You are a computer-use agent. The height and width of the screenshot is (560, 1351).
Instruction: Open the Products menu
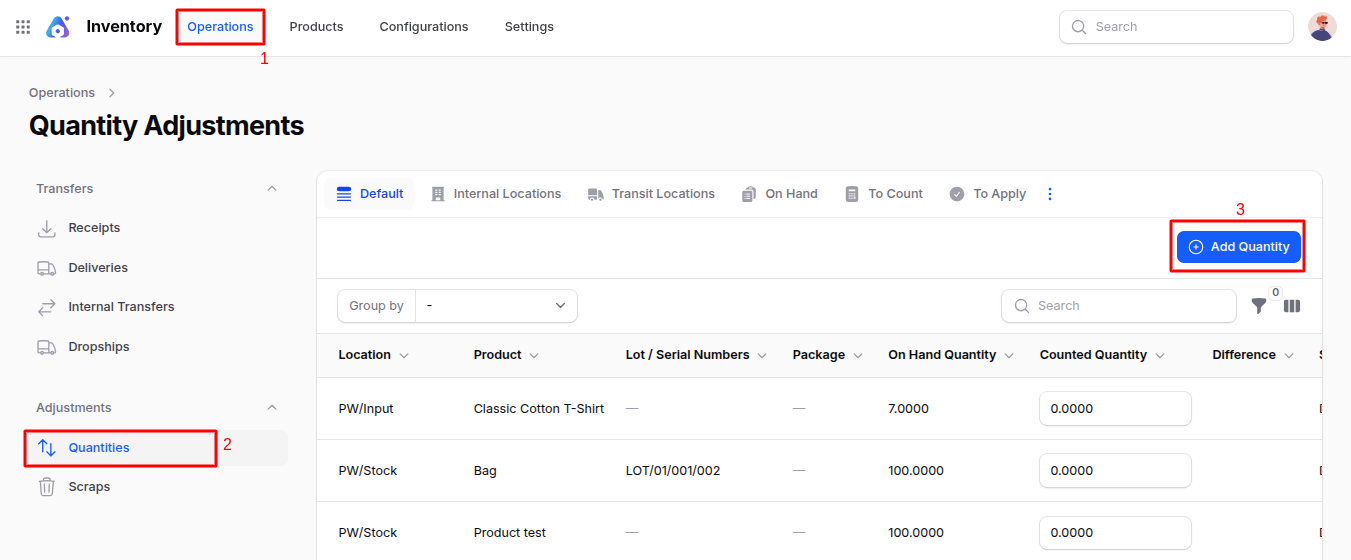(316, 27)
